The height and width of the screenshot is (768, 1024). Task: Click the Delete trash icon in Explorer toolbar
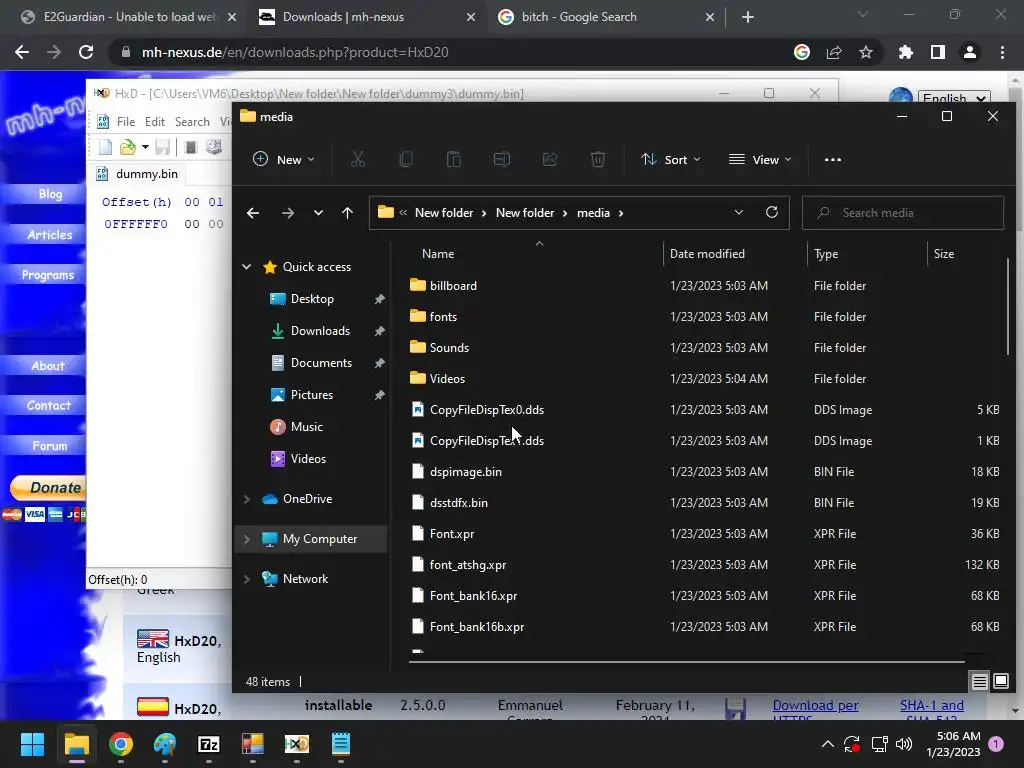coord(598,159)
